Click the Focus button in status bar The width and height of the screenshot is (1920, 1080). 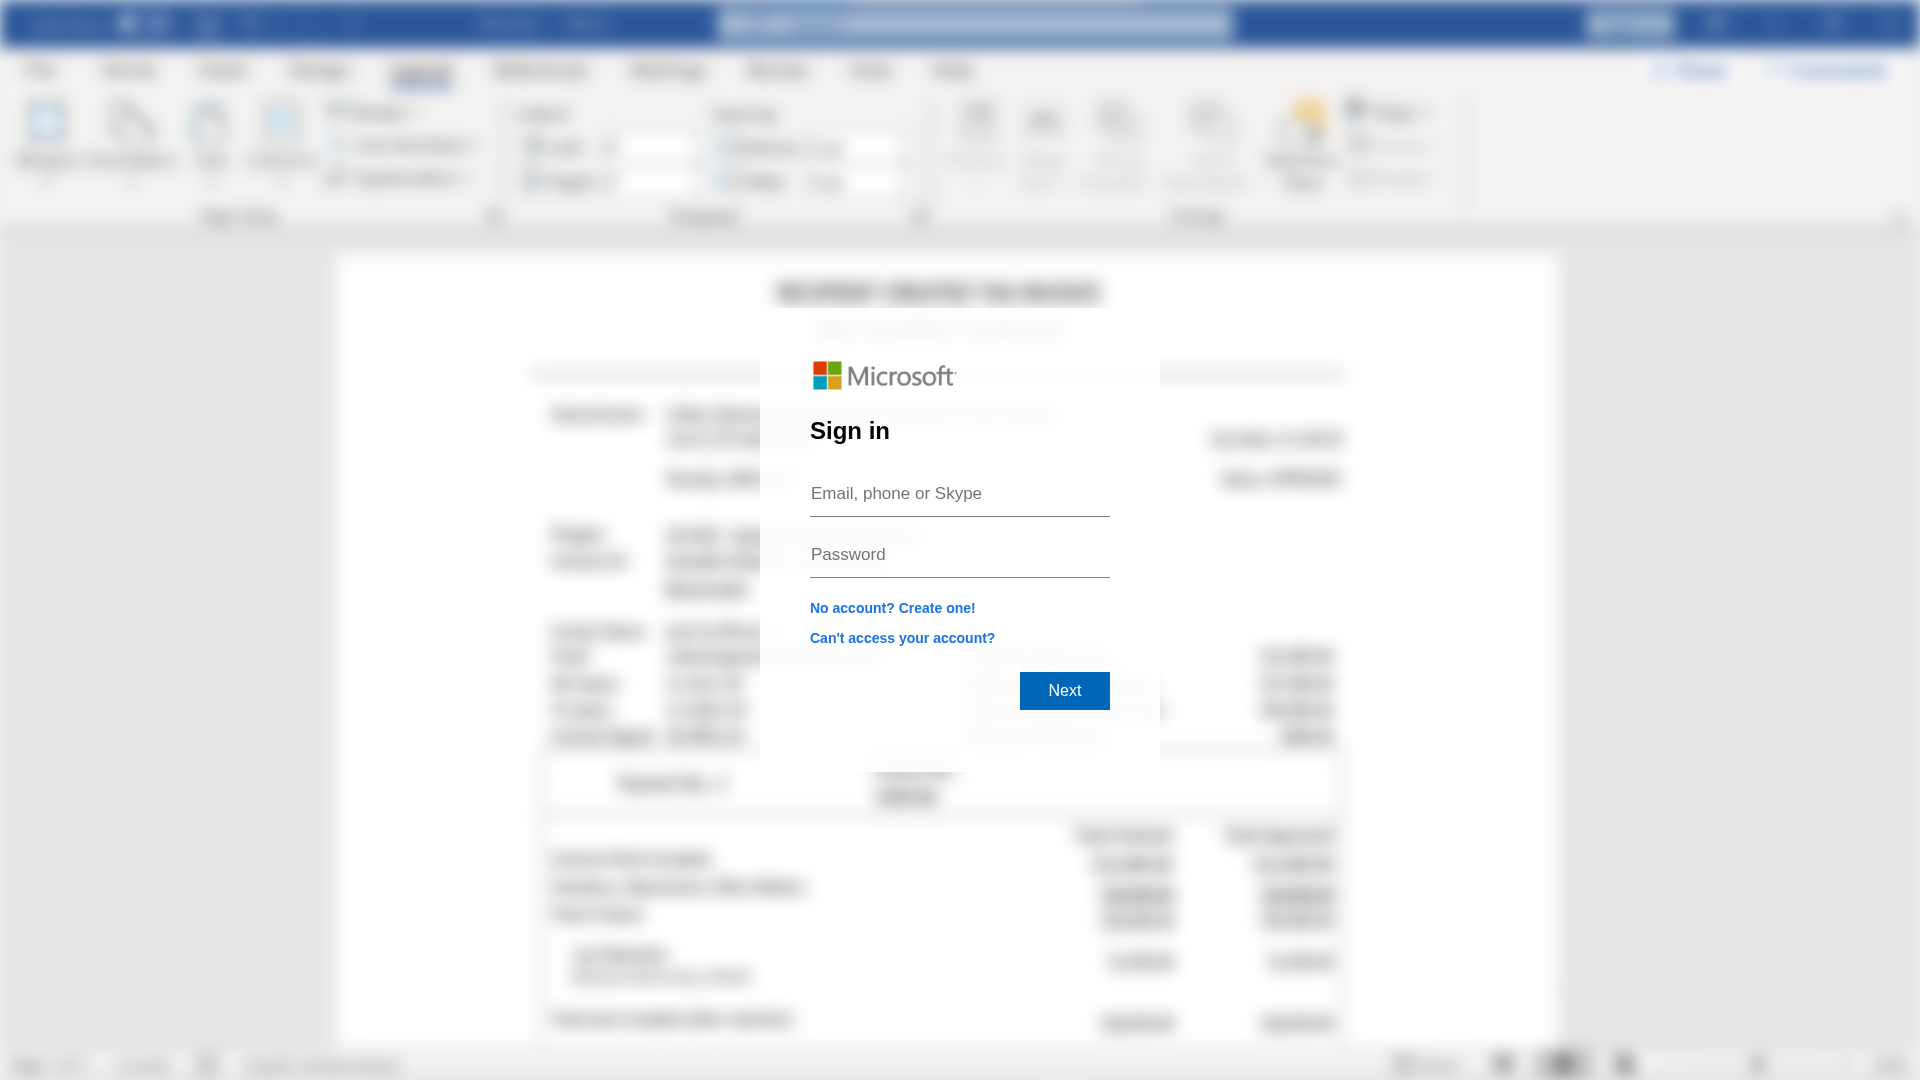coord(1427,1064)
